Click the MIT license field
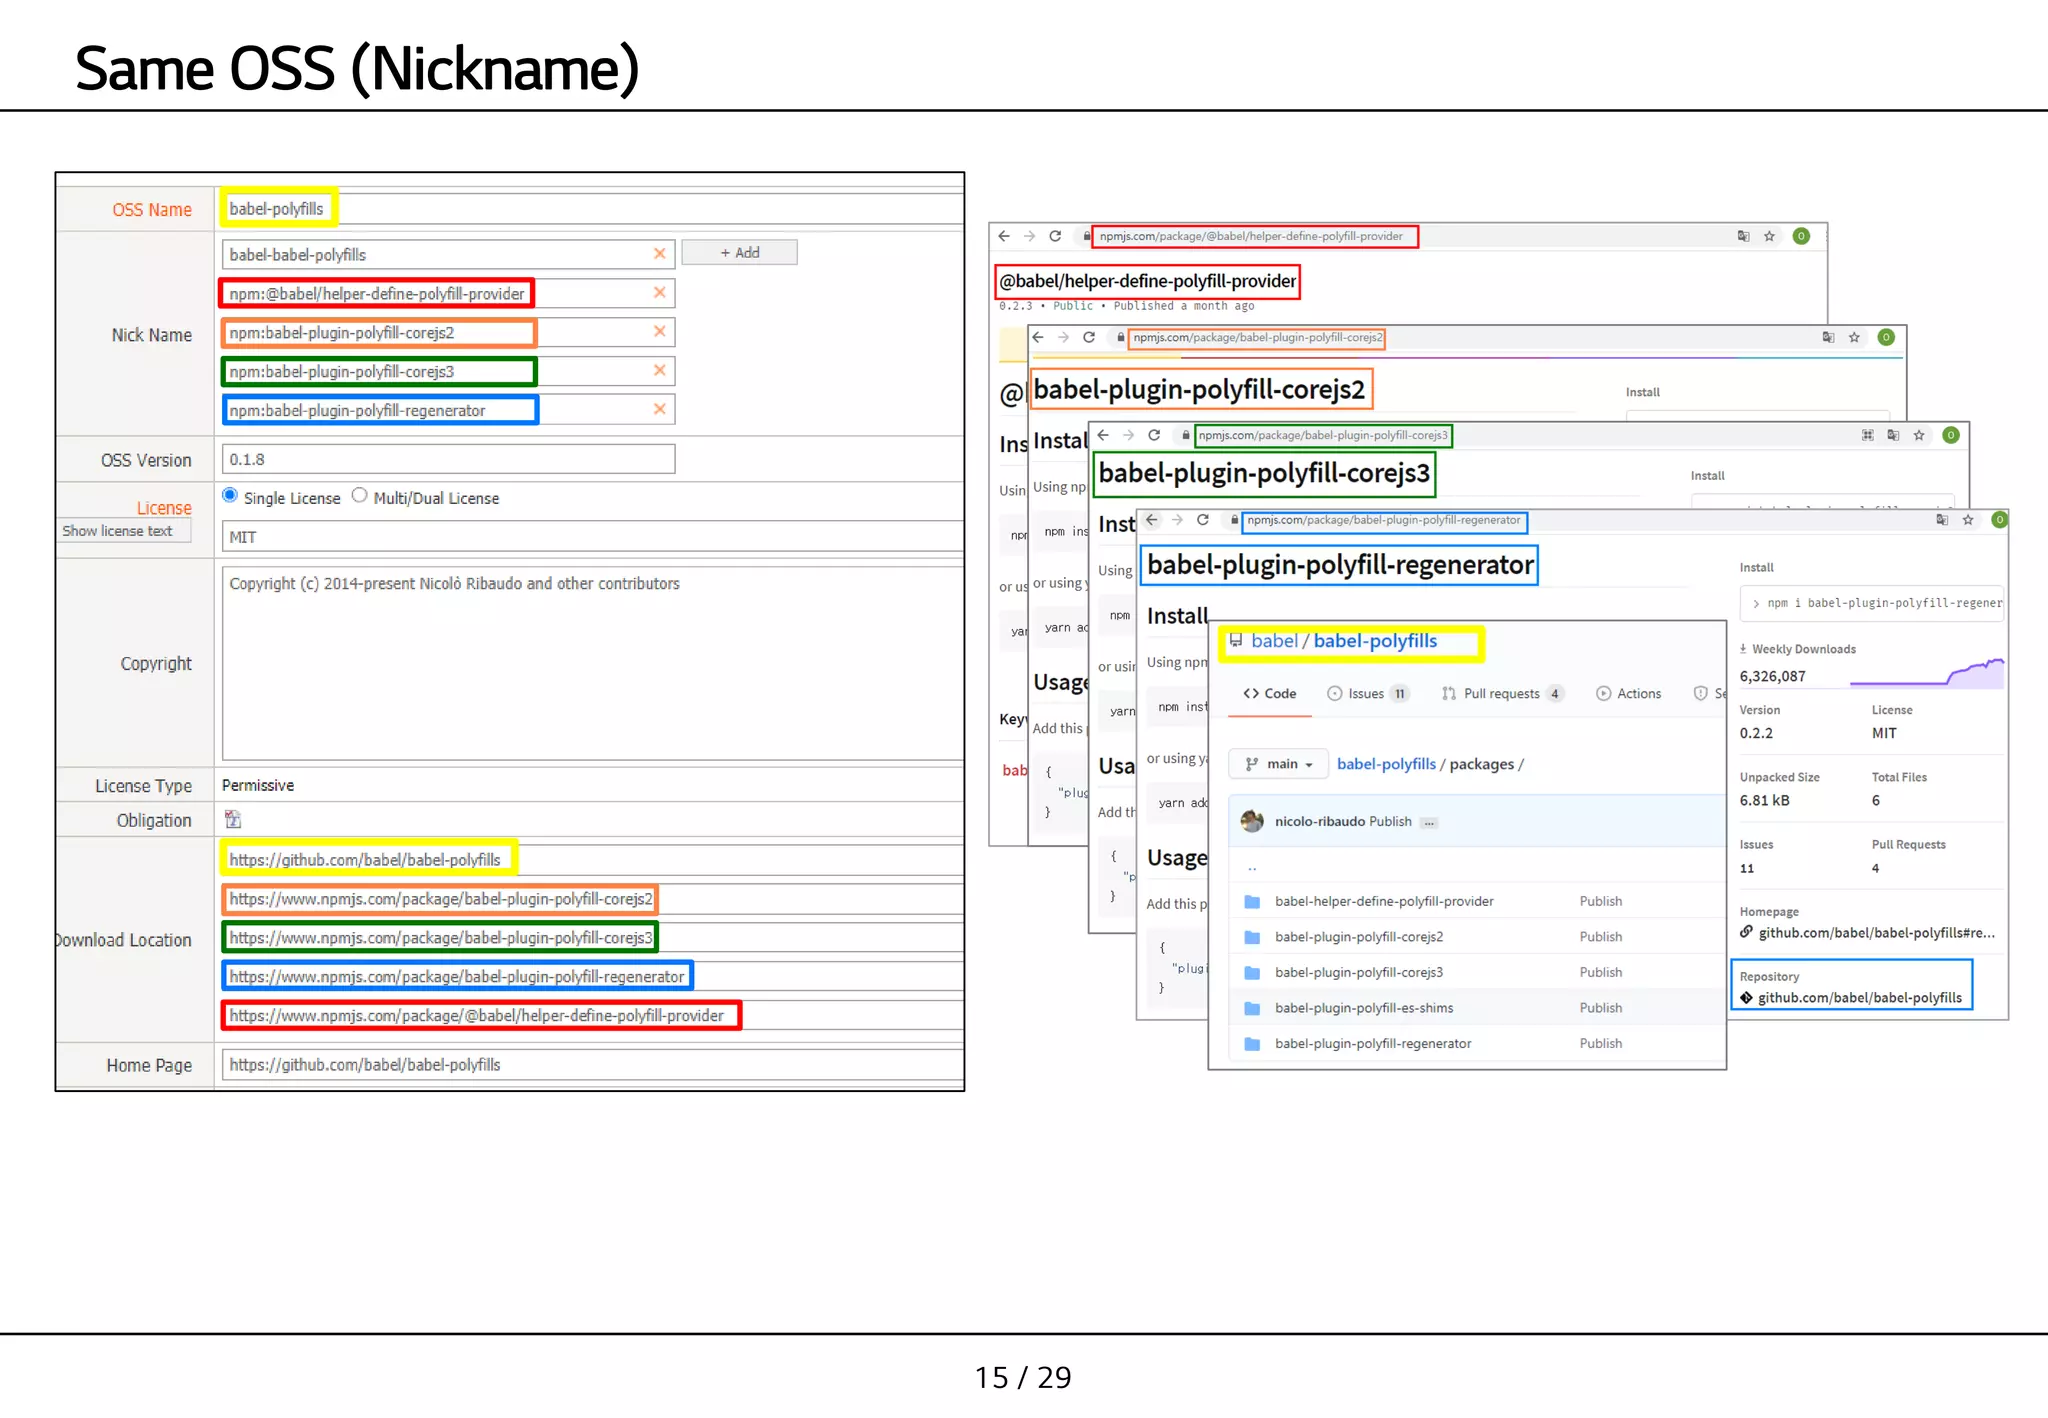The image size is (2048, 1418). [592, 537]
